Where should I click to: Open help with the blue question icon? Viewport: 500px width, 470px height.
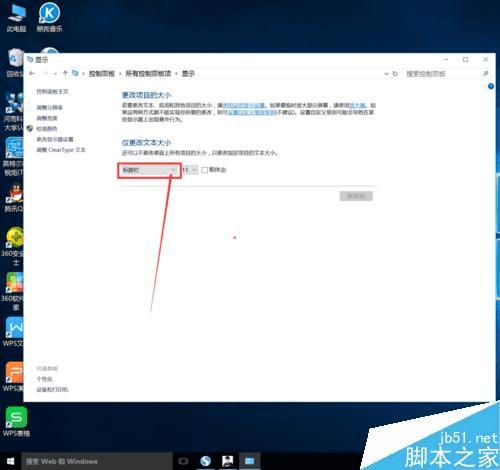[491, 86]
